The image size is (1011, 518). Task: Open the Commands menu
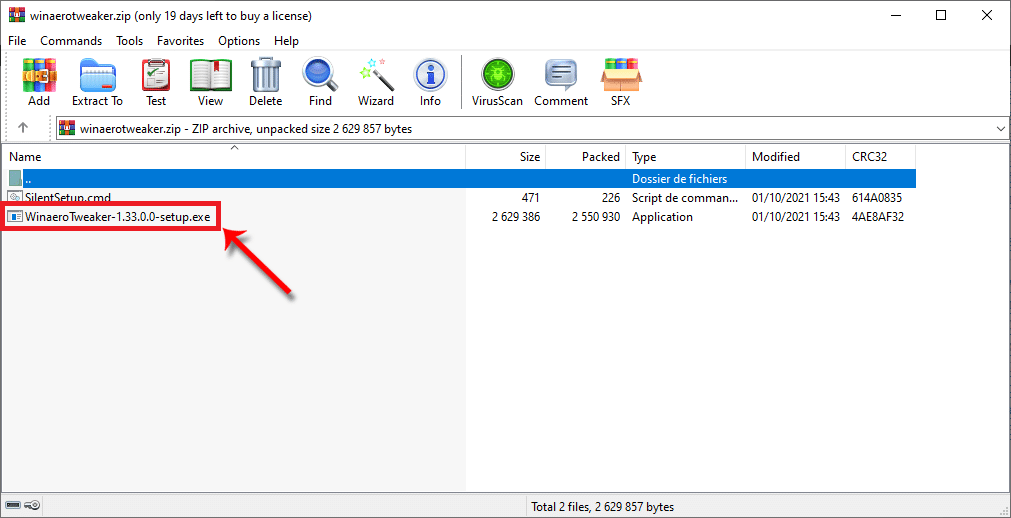point(71,41)
